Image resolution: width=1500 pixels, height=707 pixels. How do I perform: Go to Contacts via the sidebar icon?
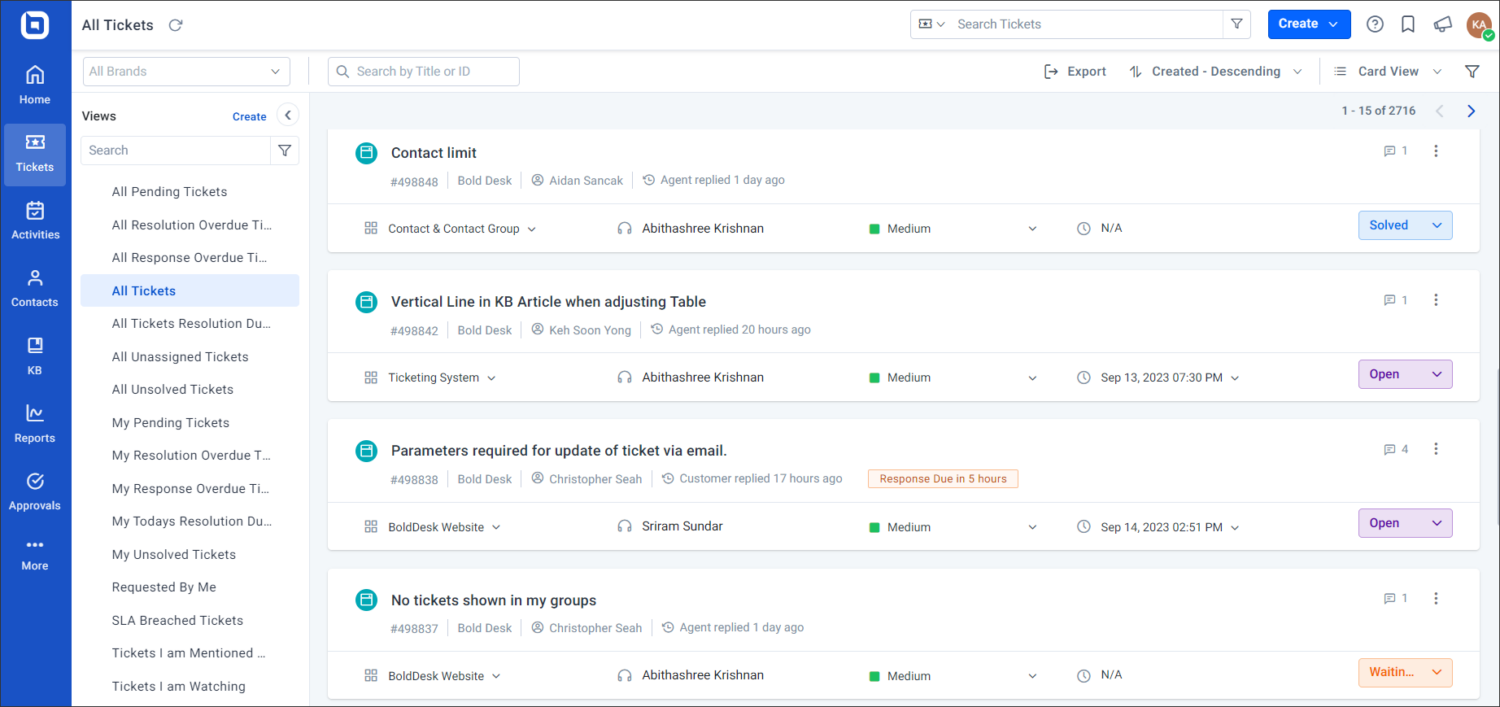(35, 287)
